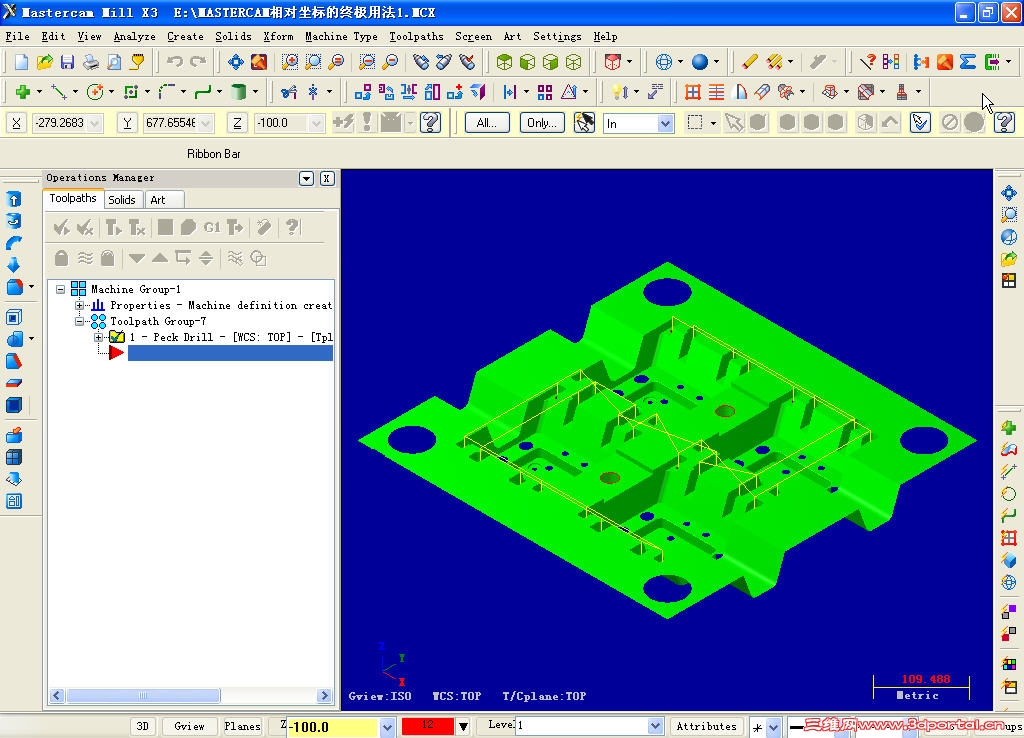Image resolution: width=1024 pixels, height=738 pixels.
Task: Click the Attributes button in status bar
Action: 706,726
